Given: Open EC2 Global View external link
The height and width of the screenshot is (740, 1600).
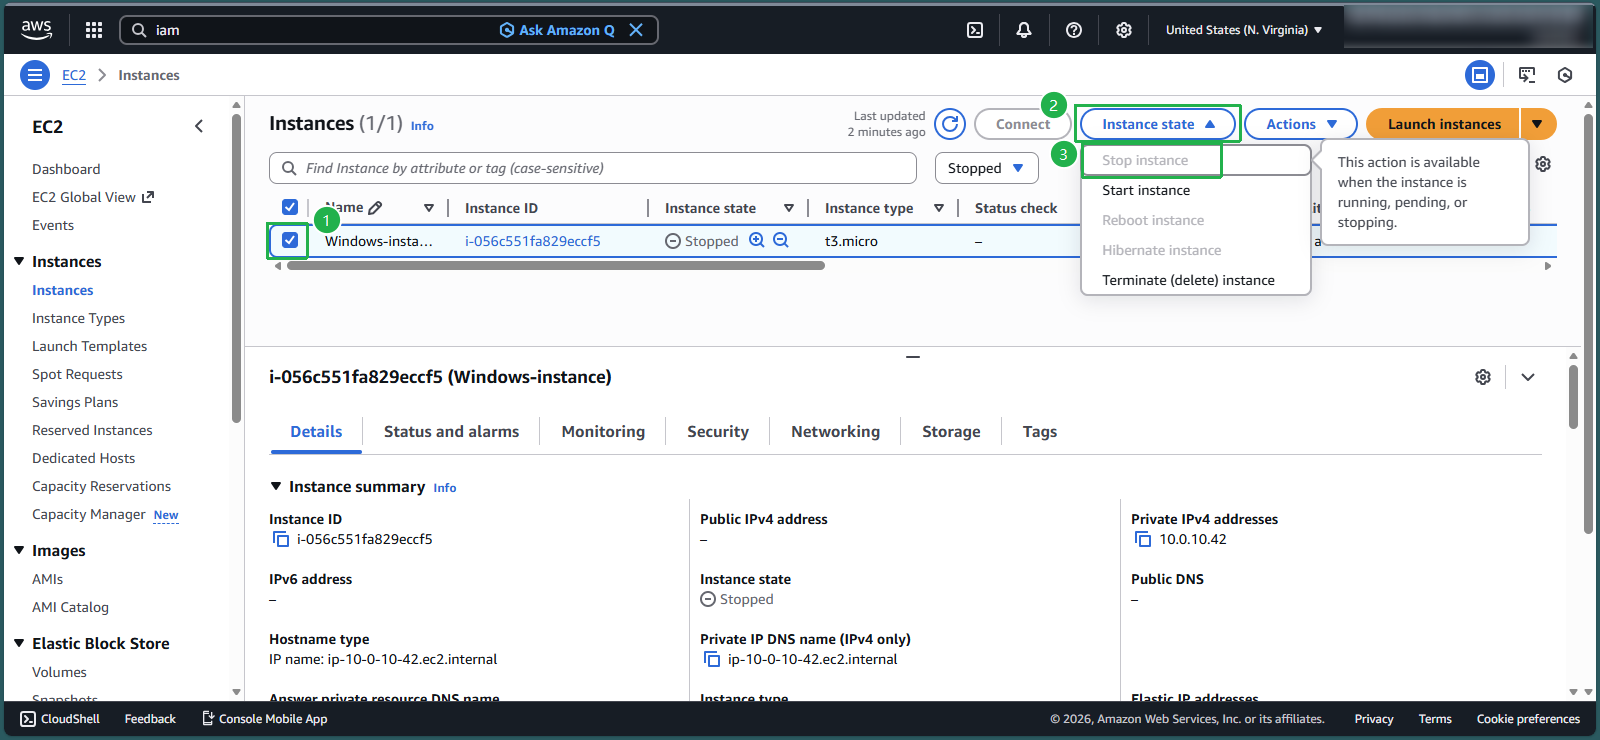Looking at the screenshot, I should point(93,197).
